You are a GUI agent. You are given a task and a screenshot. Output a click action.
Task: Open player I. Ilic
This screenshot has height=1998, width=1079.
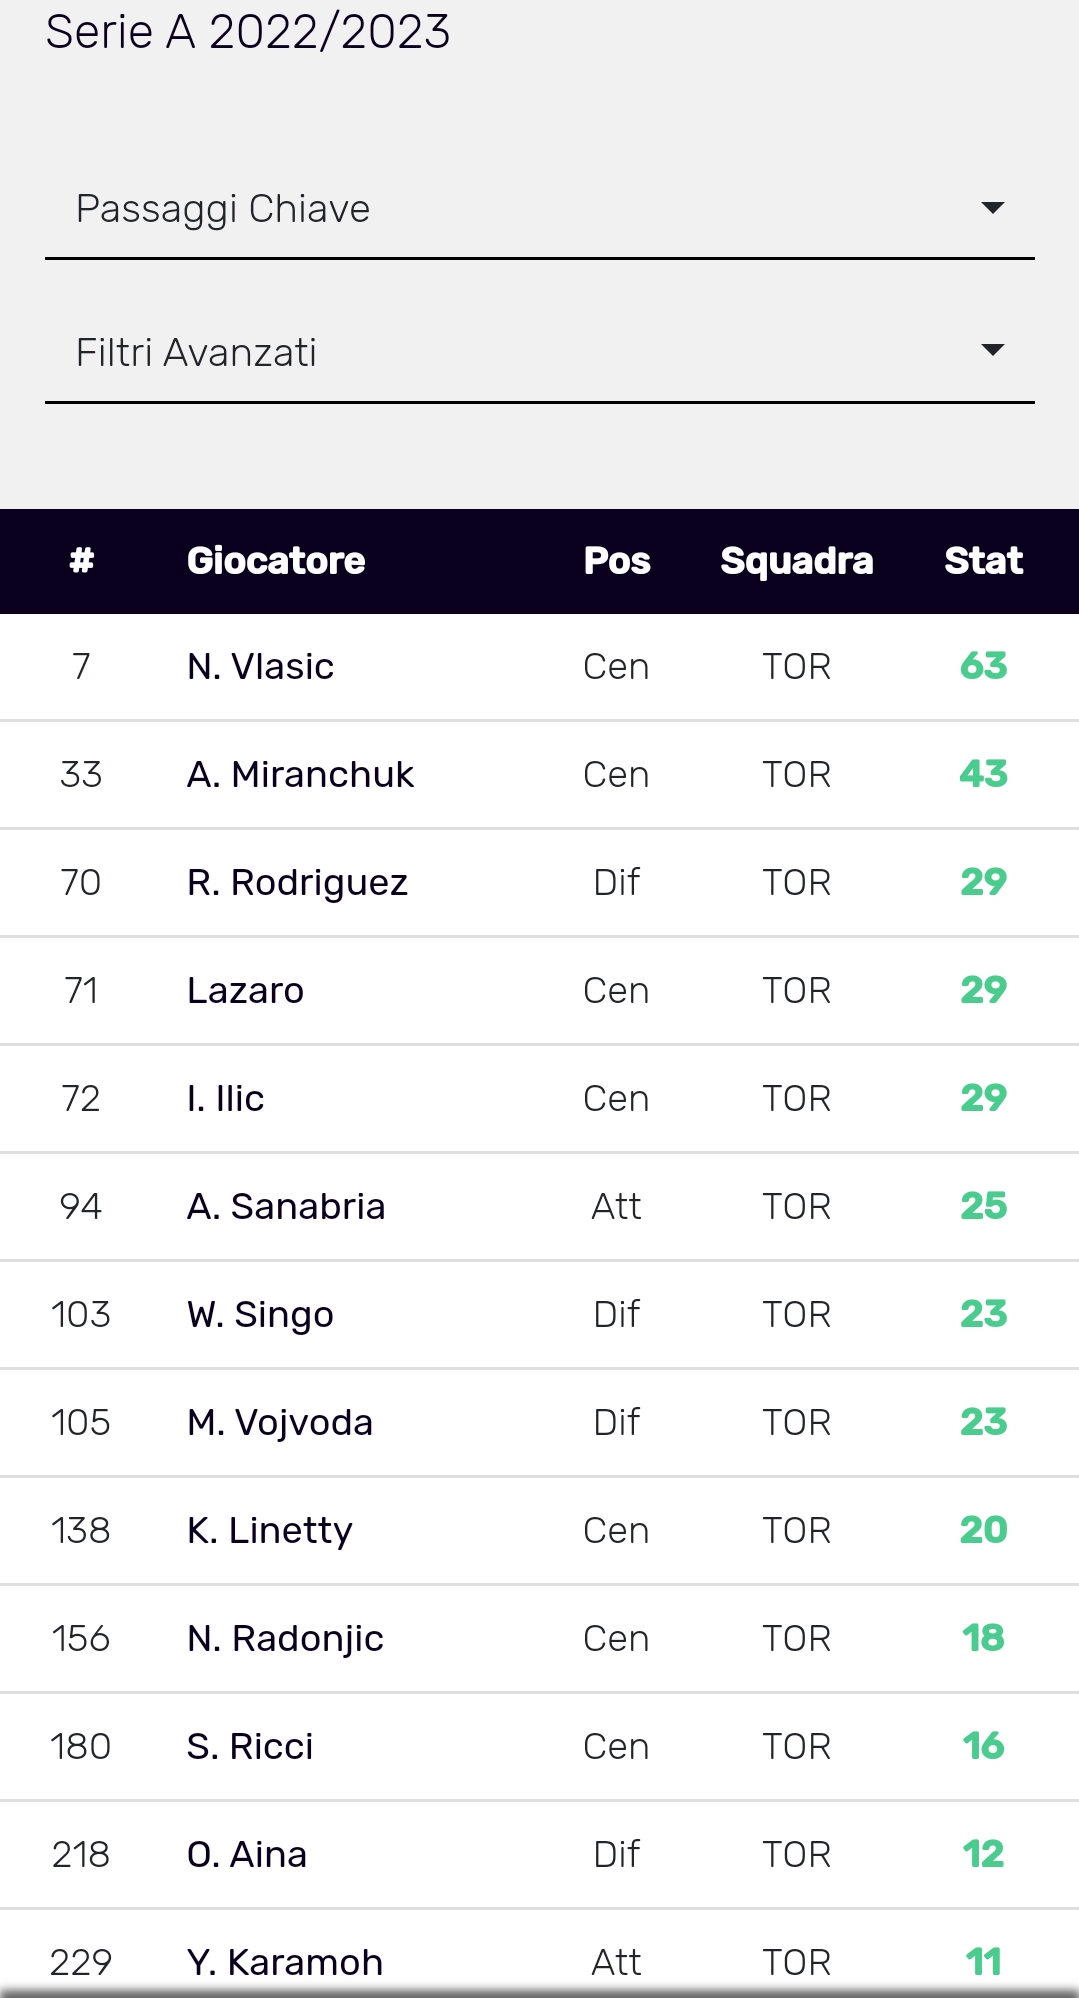226,1099
